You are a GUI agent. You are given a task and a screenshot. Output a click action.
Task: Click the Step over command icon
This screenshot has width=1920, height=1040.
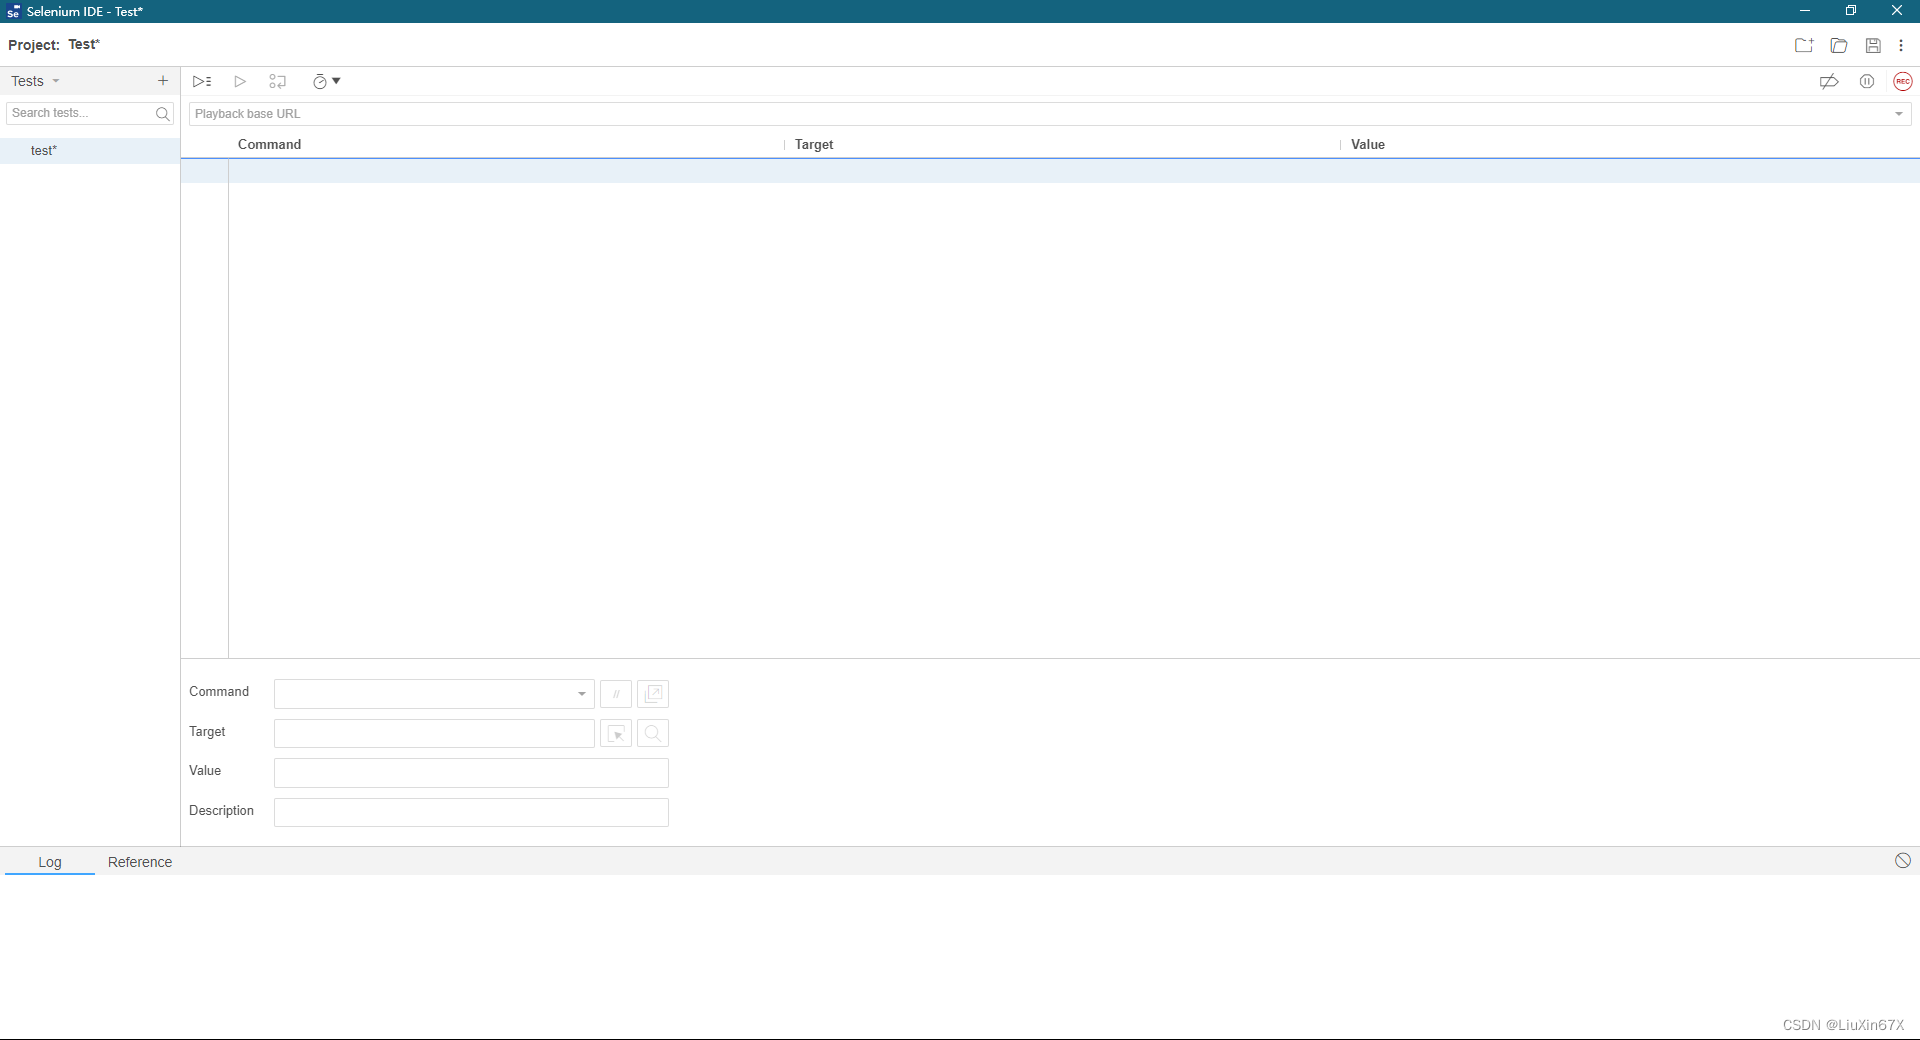[278, 82]
